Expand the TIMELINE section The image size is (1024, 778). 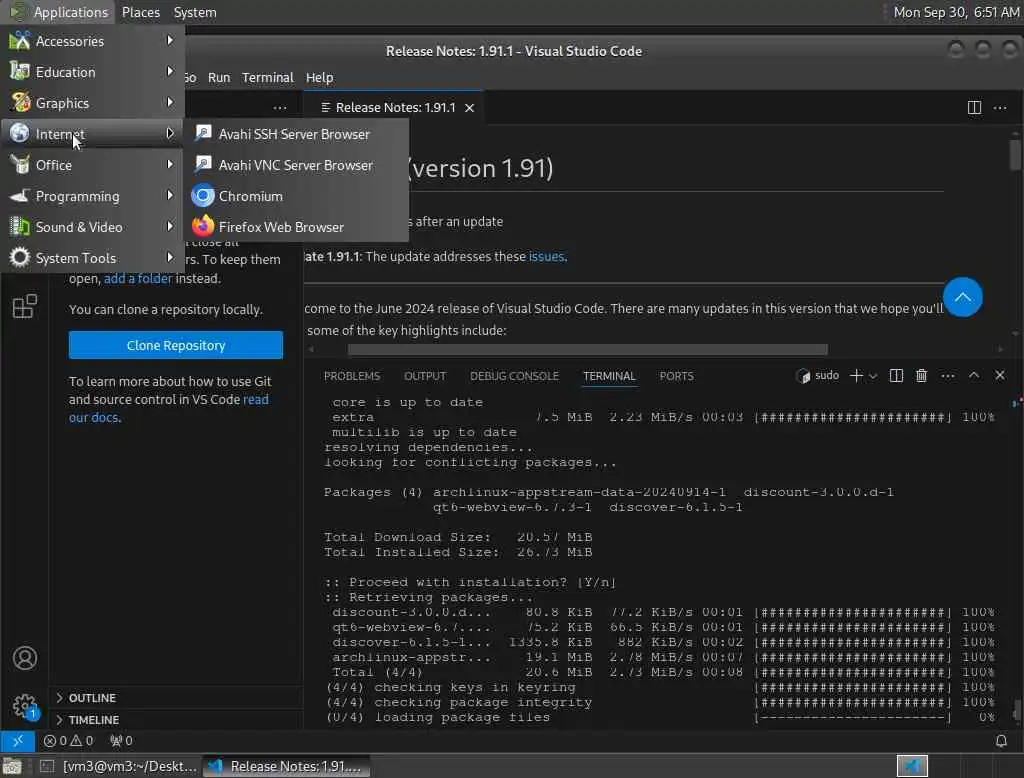pos(176,720)
